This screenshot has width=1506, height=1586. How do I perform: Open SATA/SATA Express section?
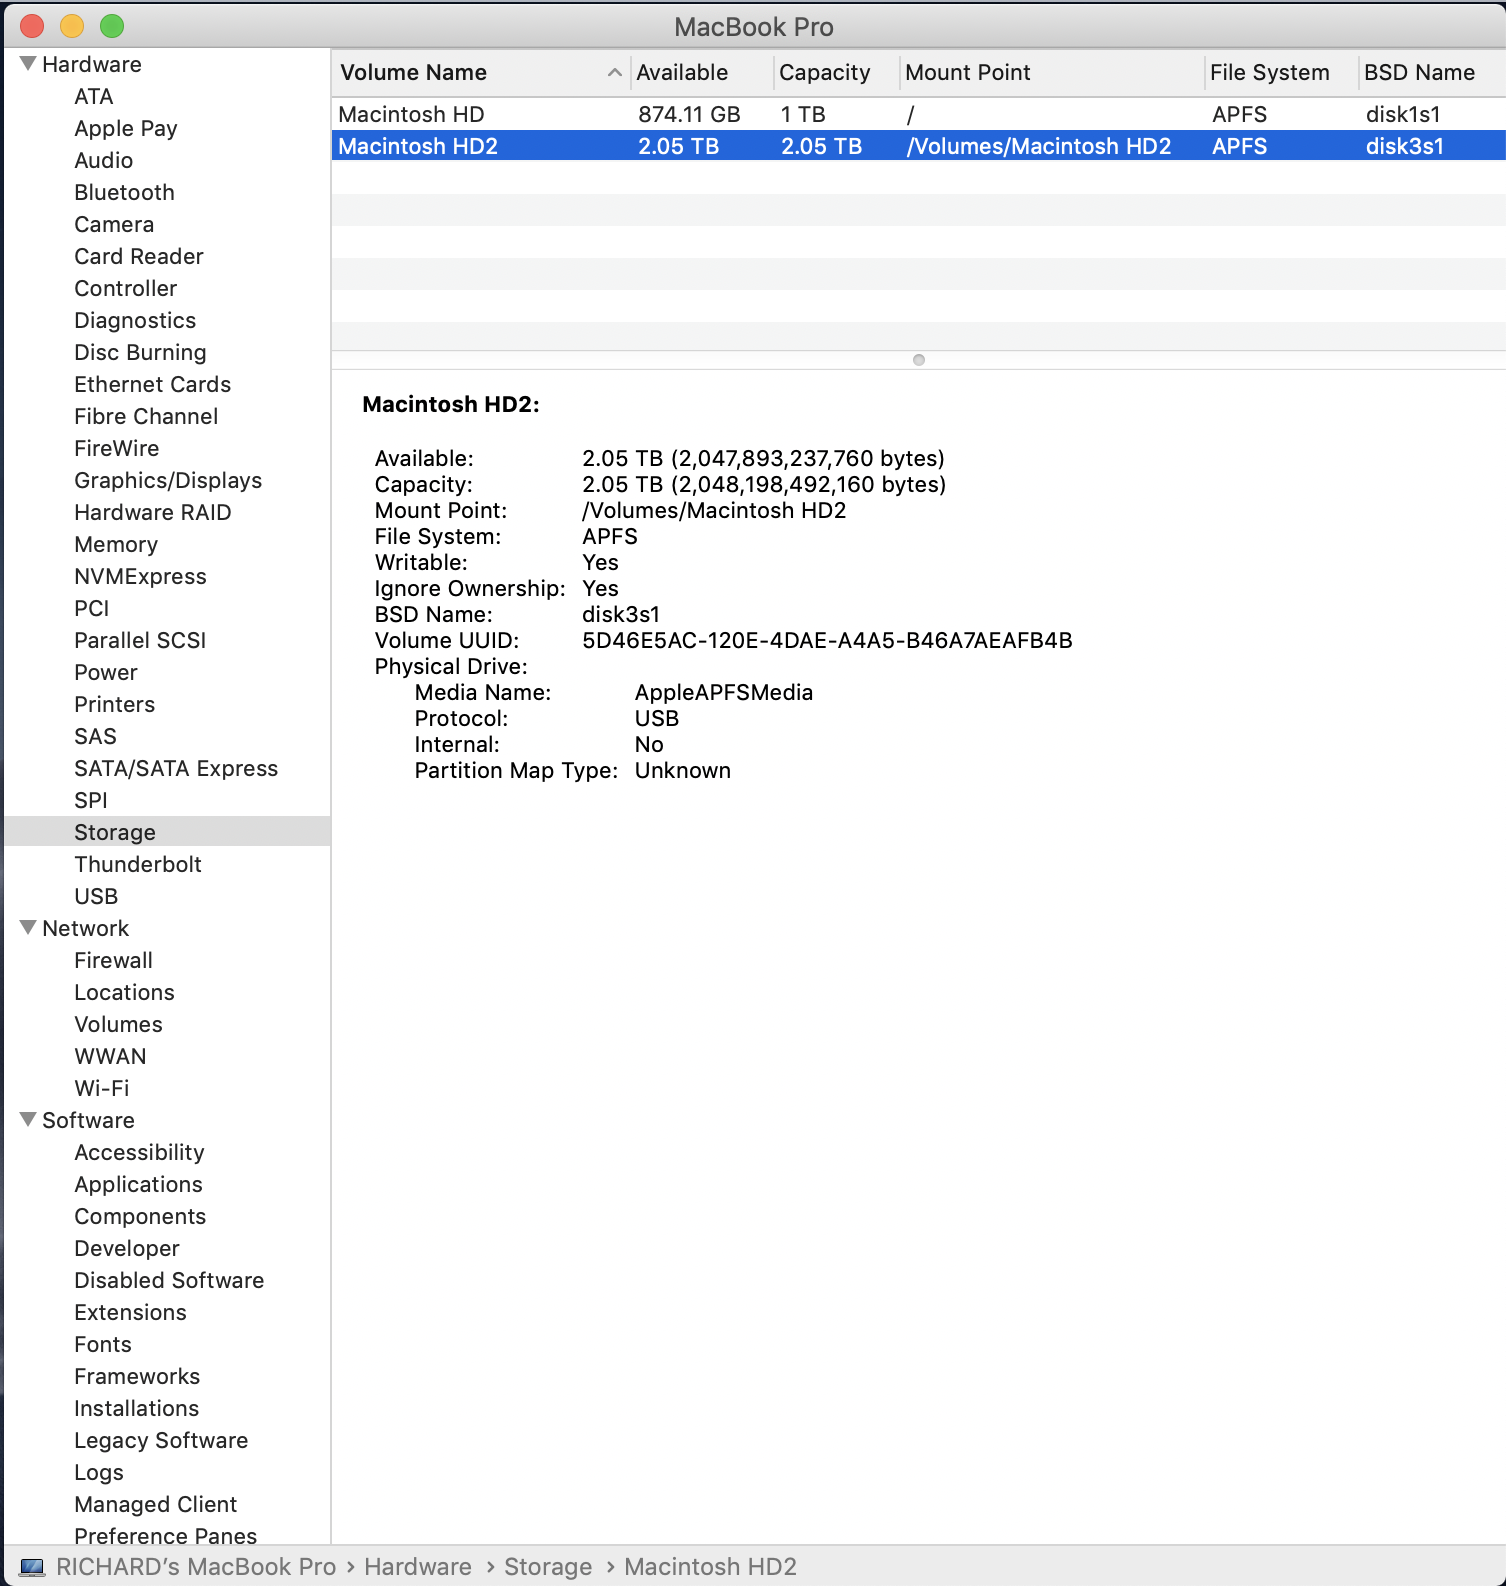pyautogui.click(x=176, y=768)
